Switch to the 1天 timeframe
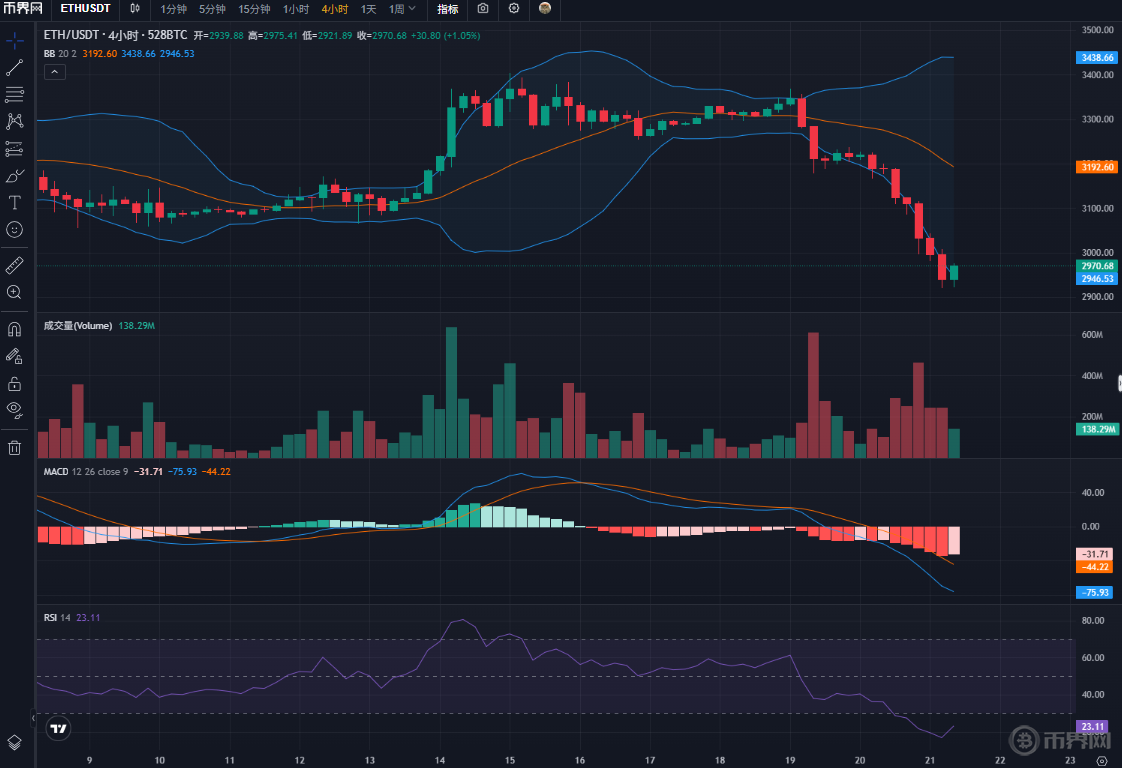Image resolution: width=1122 pixels, height=768 pixels. click(x=369, y=9)
